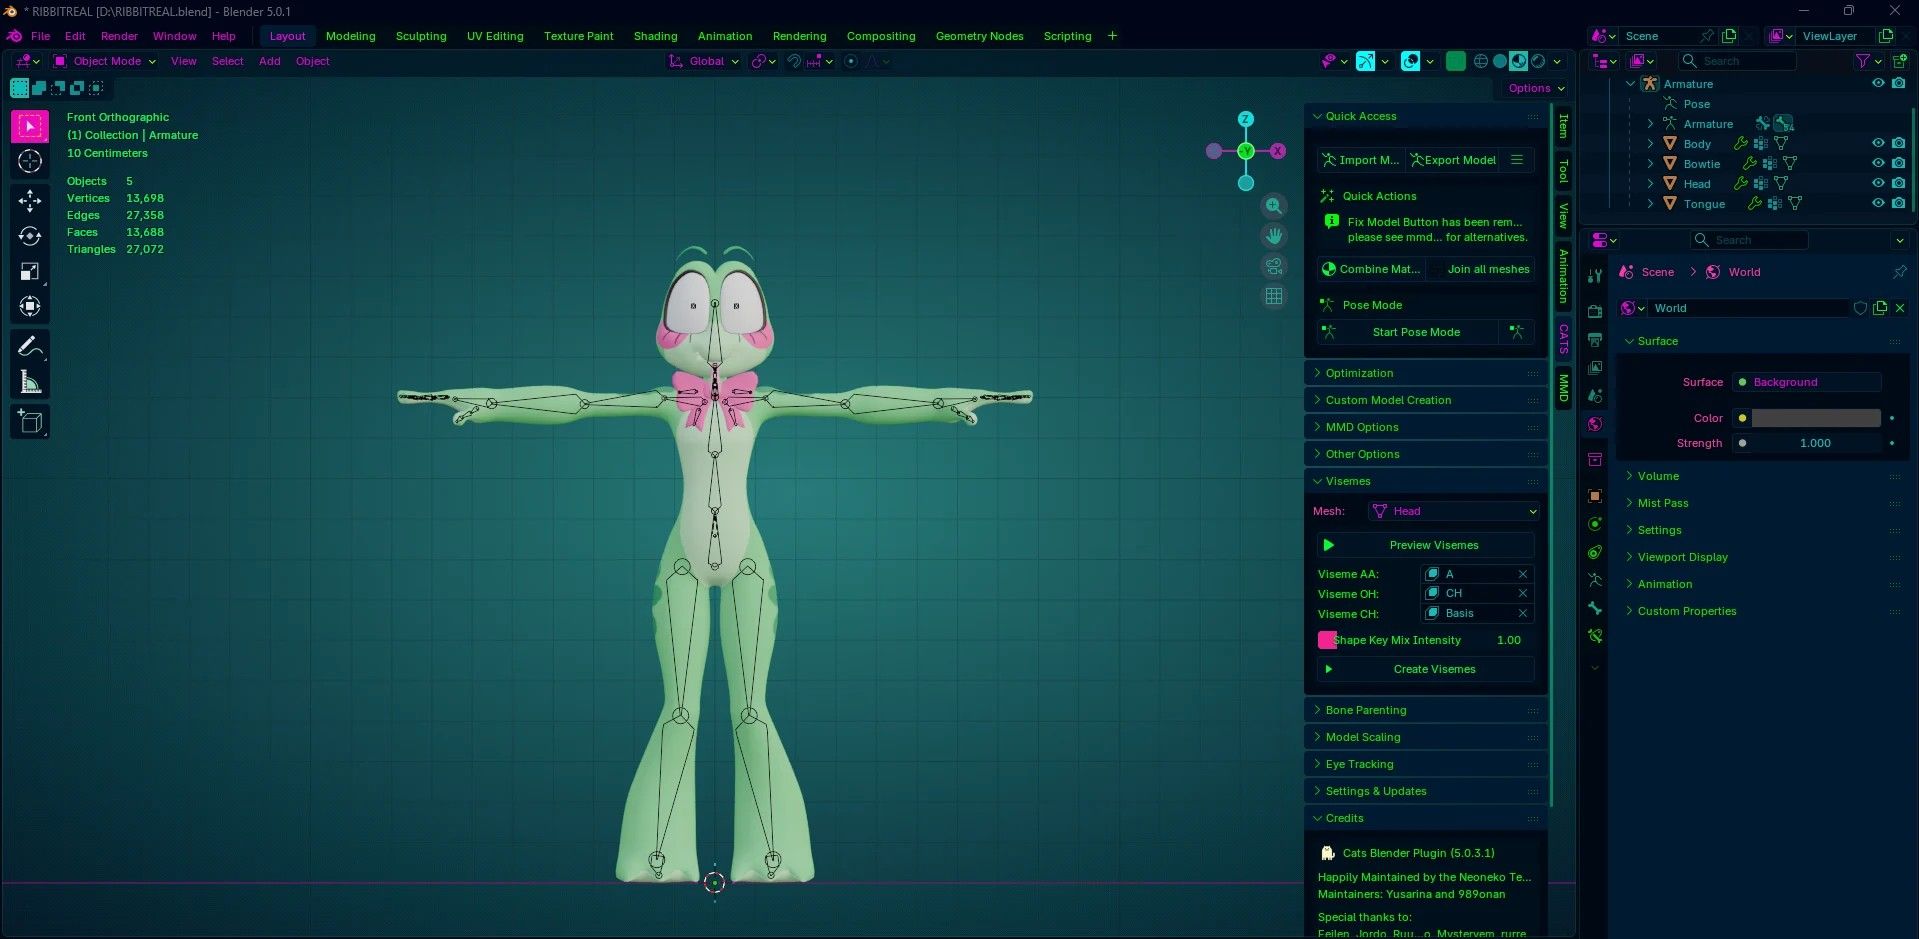Hide the Bowtie mesh in viewport

[x=1878, y=163]
